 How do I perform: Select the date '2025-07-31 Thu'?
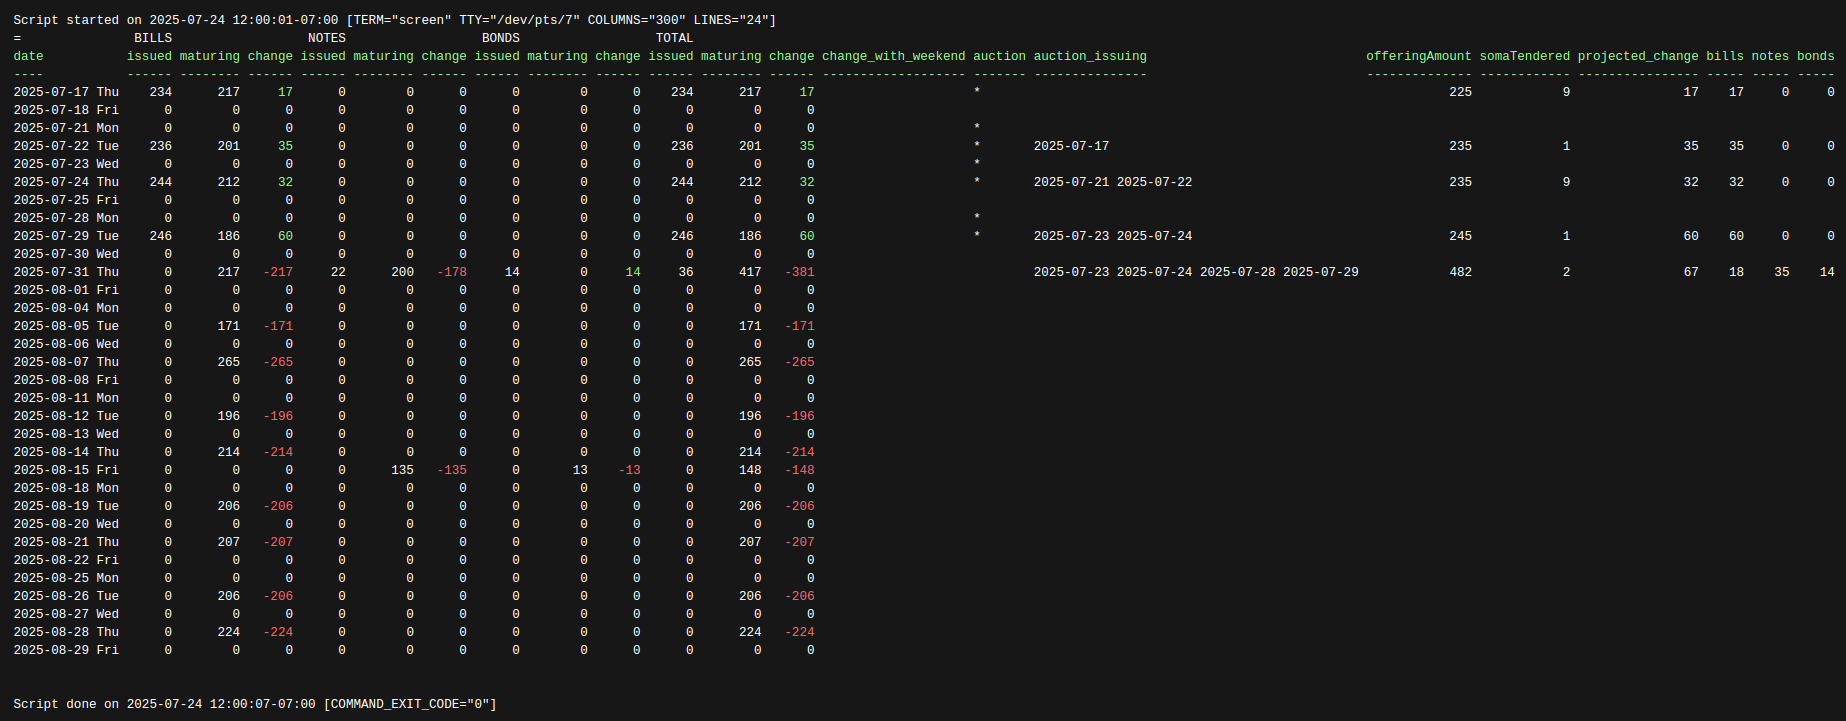pos(66,272)
